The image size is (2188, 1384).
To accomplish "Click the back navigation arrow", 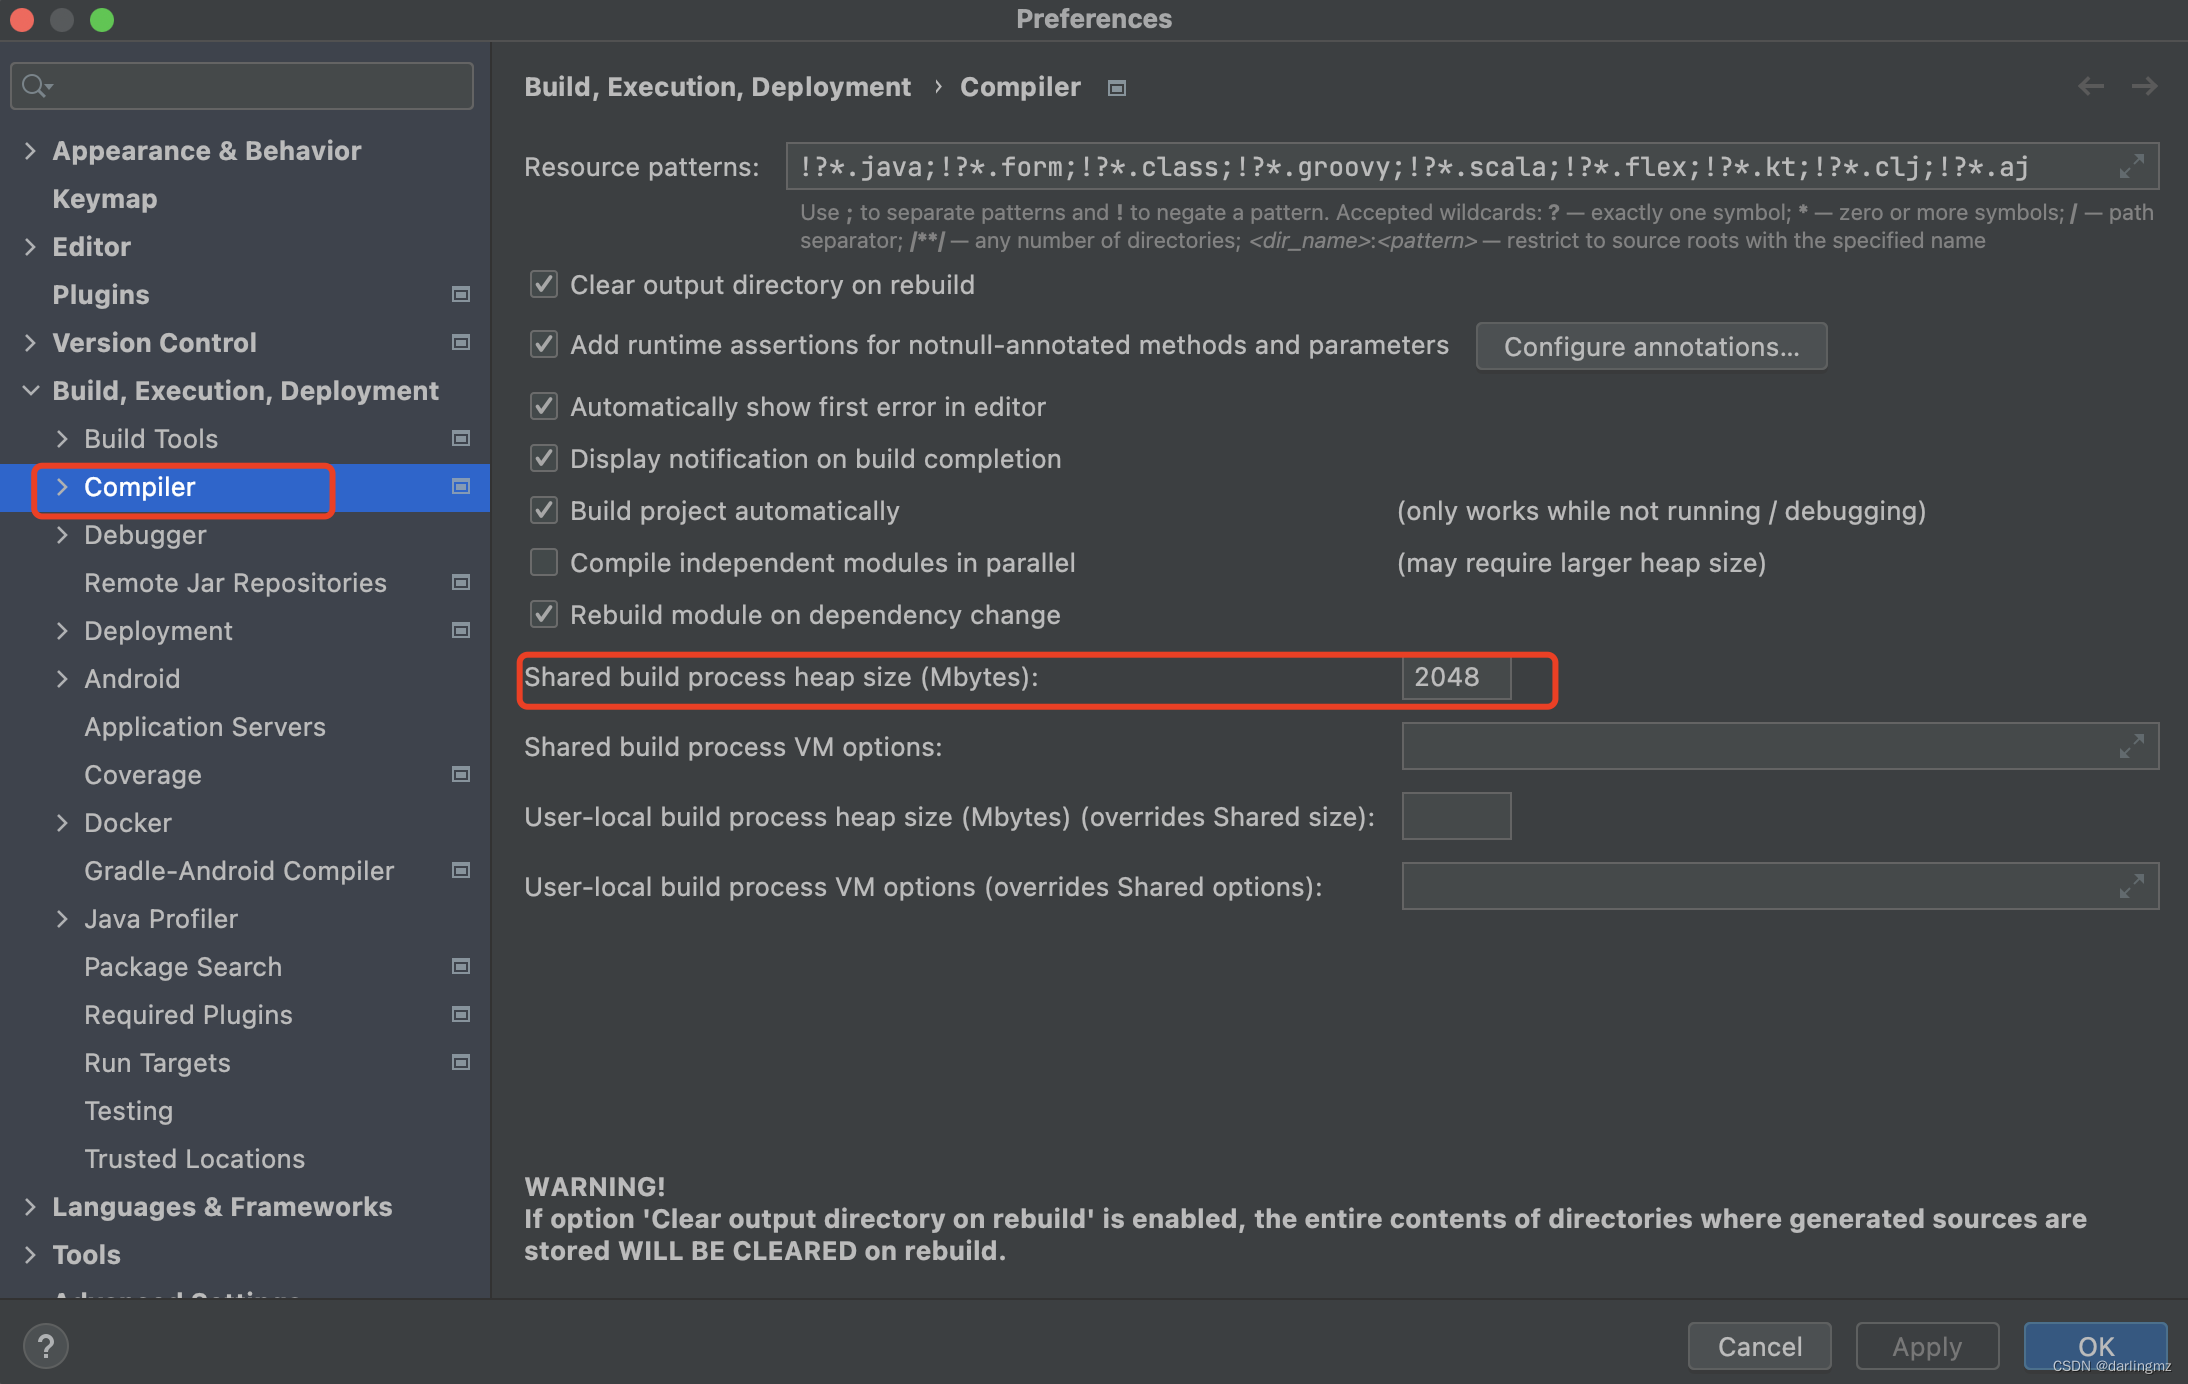I will [x=2090, y=87].
